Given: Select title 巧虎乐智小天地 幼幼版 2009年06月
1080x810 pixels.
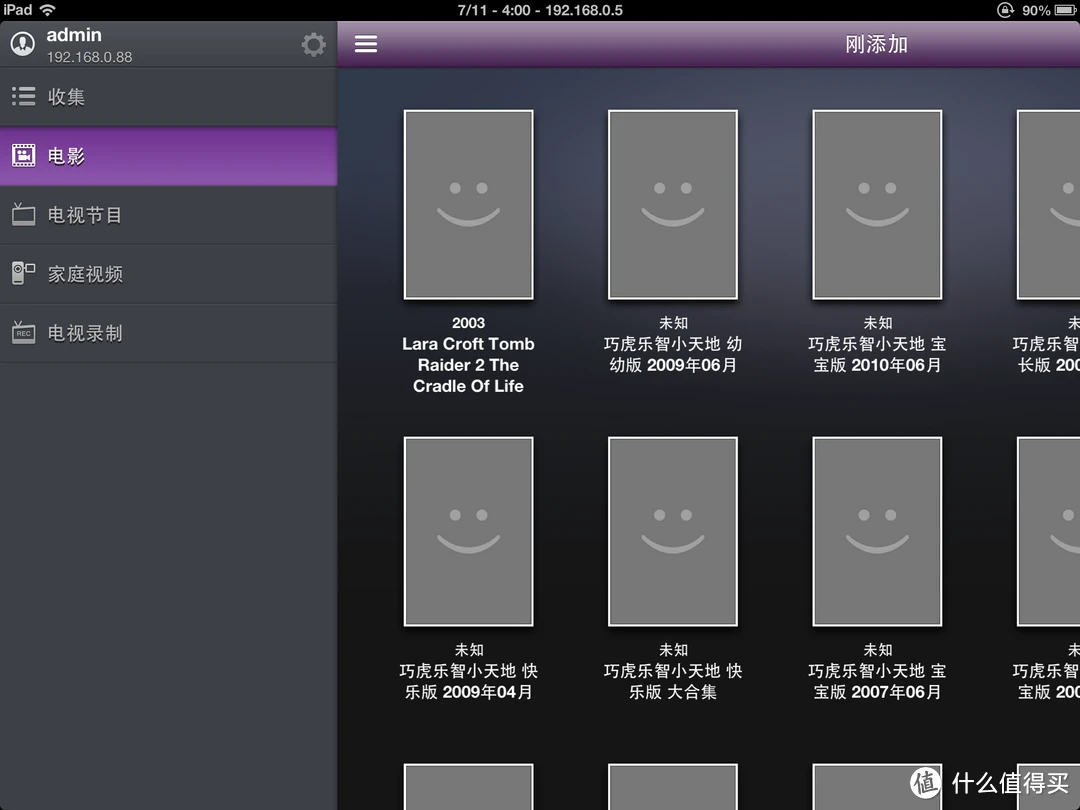Looking at the screenshot, I should point(673,354).
